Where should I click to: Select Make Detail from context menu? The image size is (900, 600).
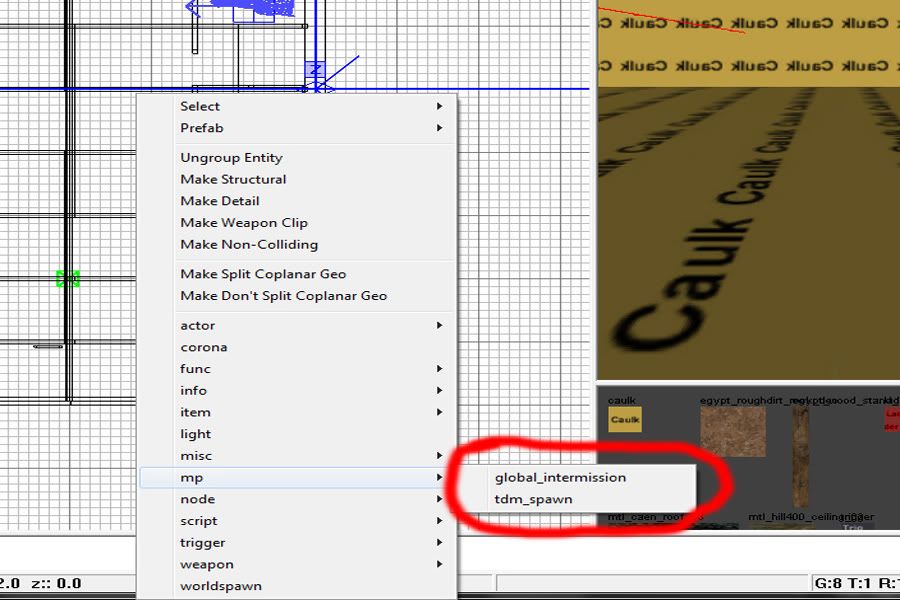[220, 201]
